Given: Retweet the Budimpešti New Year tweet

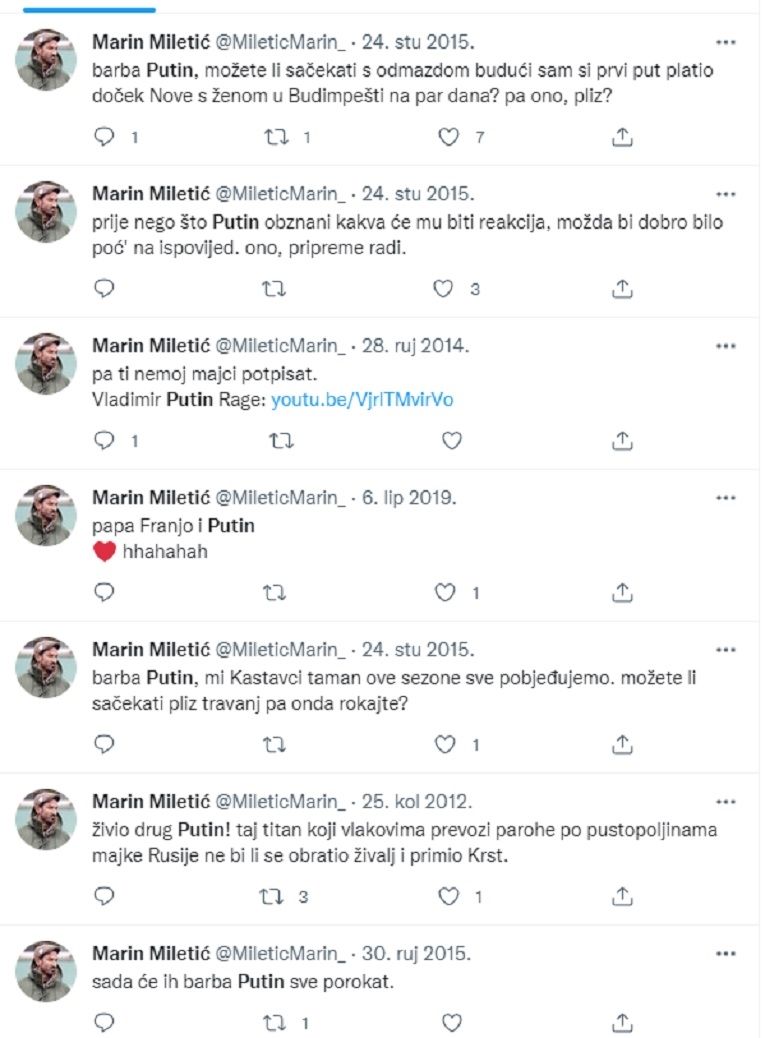Looking at the screenshot, I should point(274,137).
